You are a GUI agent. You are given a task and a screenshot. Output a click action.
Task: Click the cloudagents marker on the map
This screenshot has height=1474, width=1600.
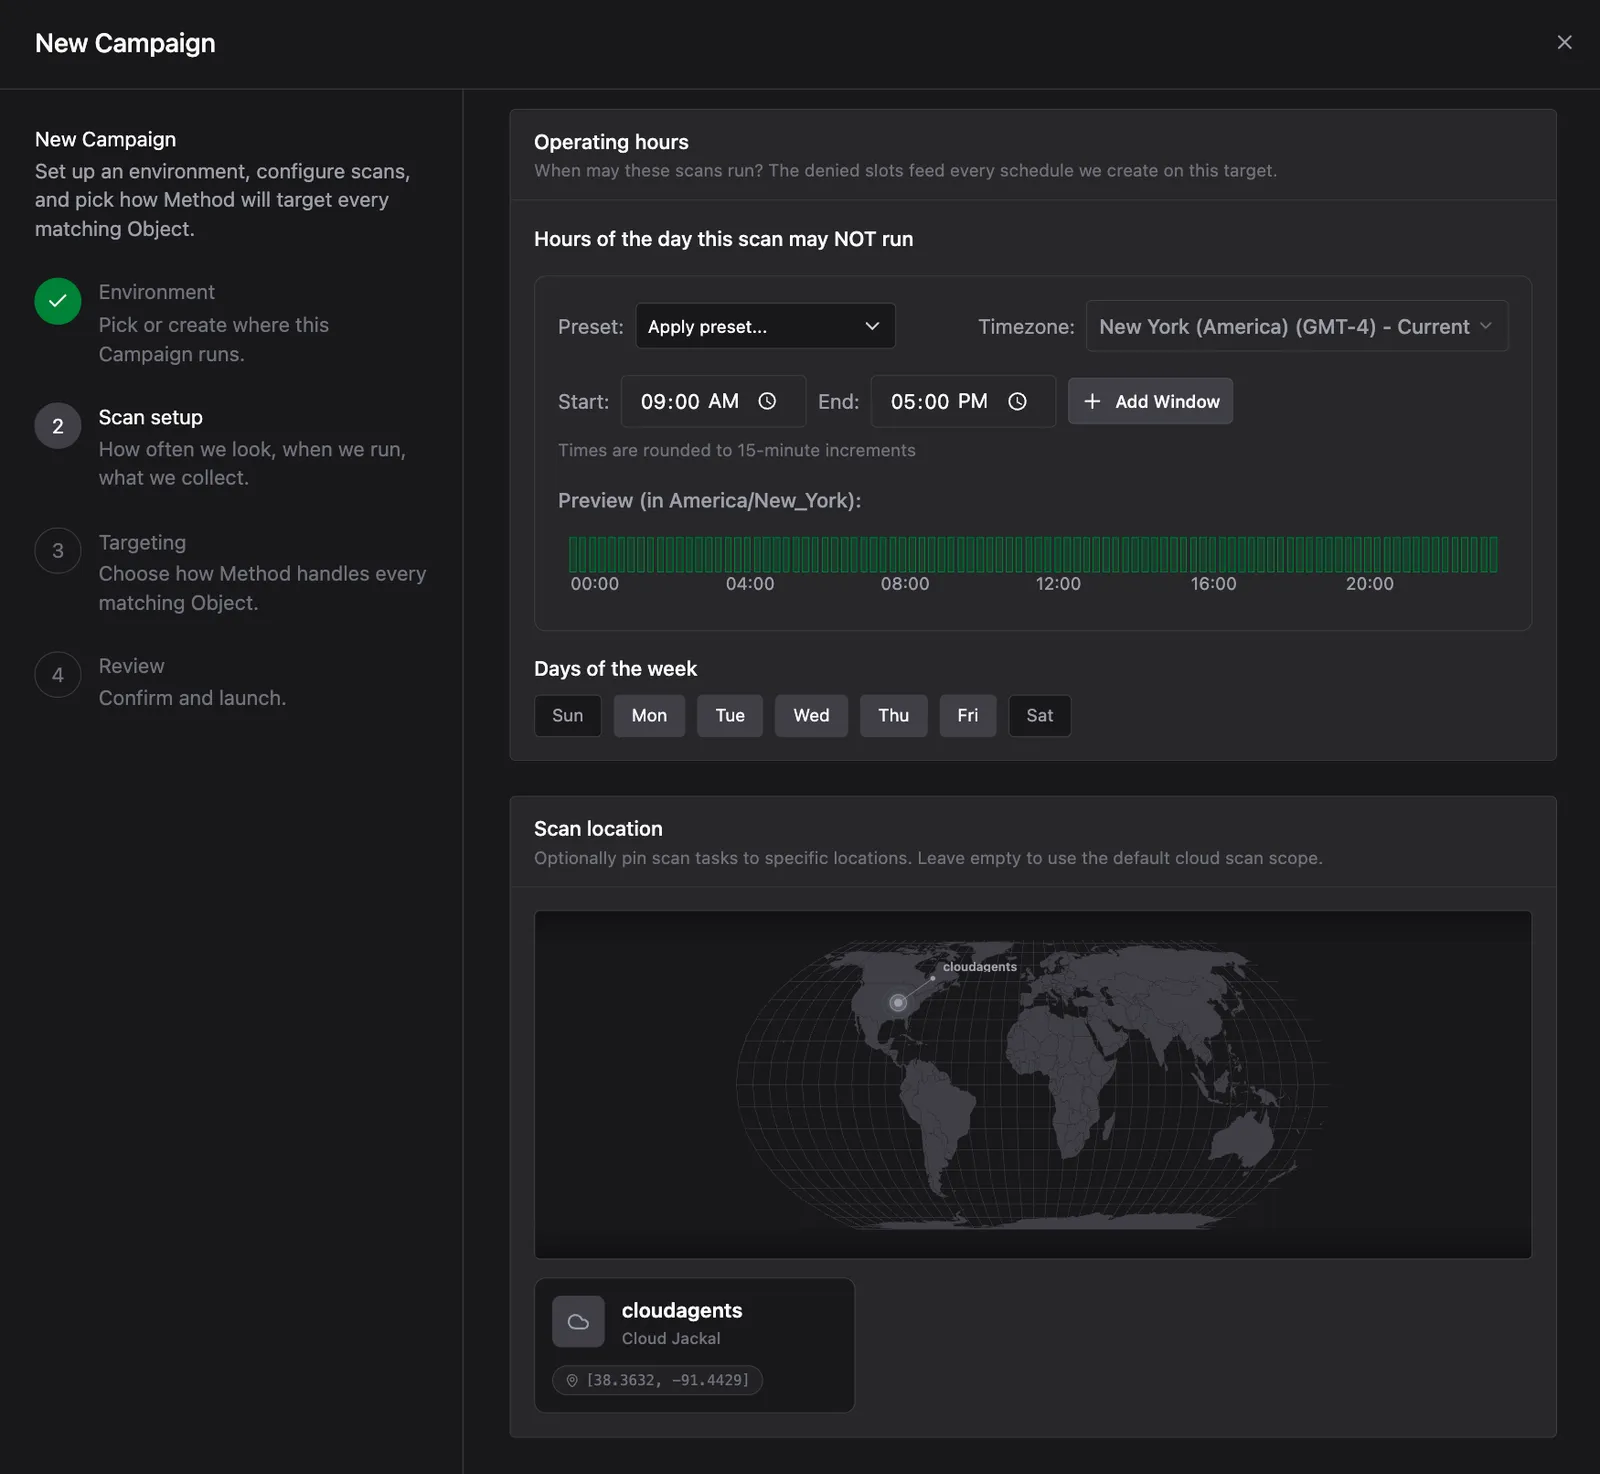coord(898,1002)
